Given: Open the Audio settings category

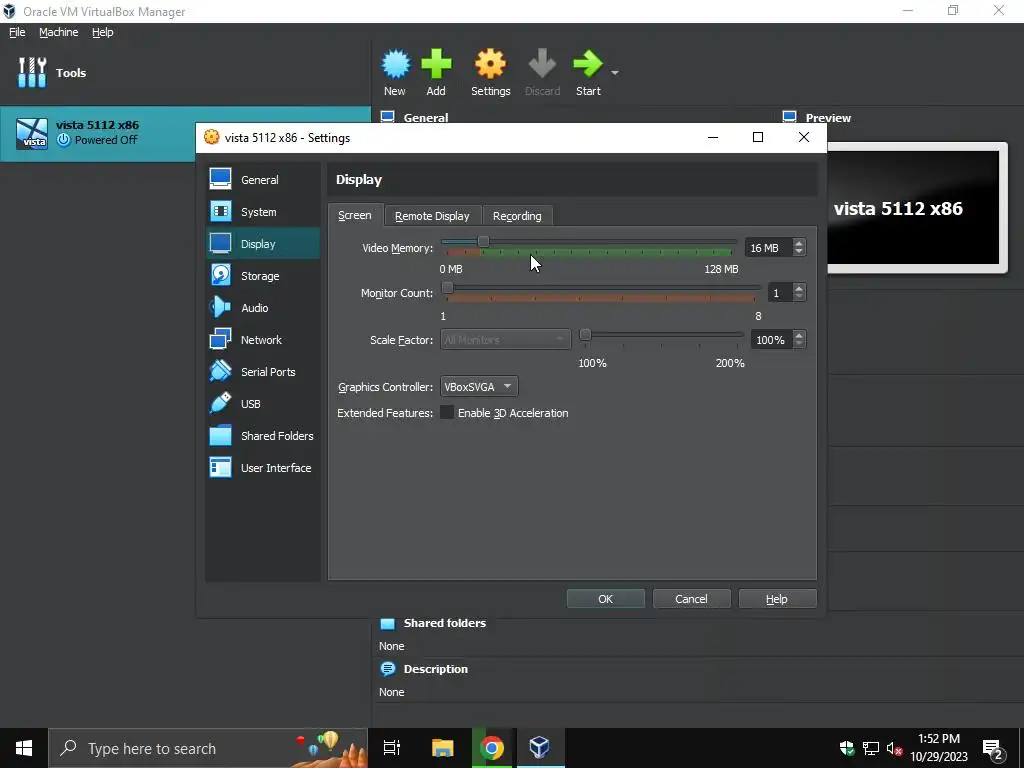Looking at the screenshot, I should pos(263,308).
